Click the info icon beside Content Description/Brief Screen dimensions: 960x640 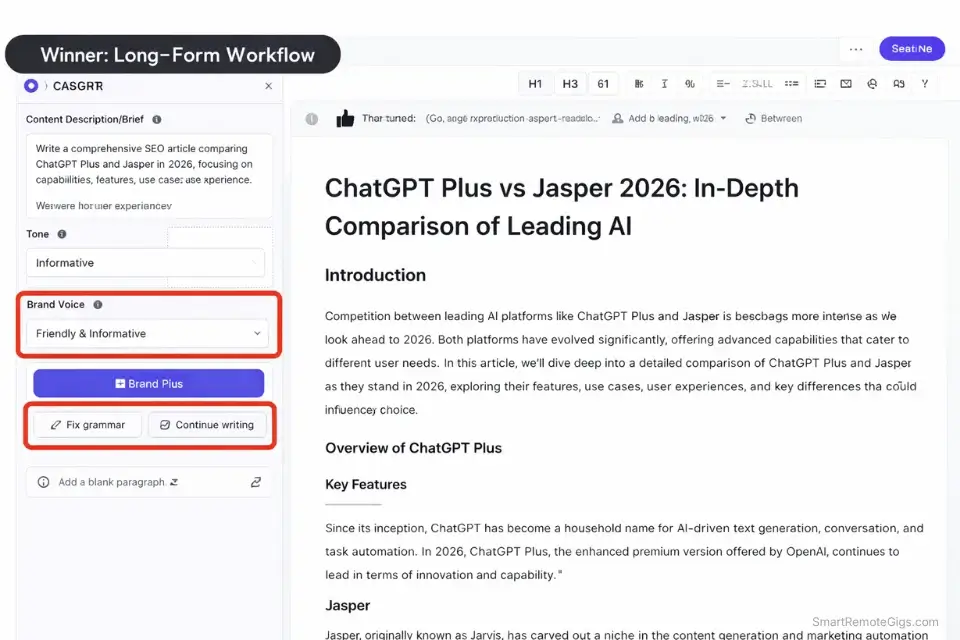click(156, 119)
